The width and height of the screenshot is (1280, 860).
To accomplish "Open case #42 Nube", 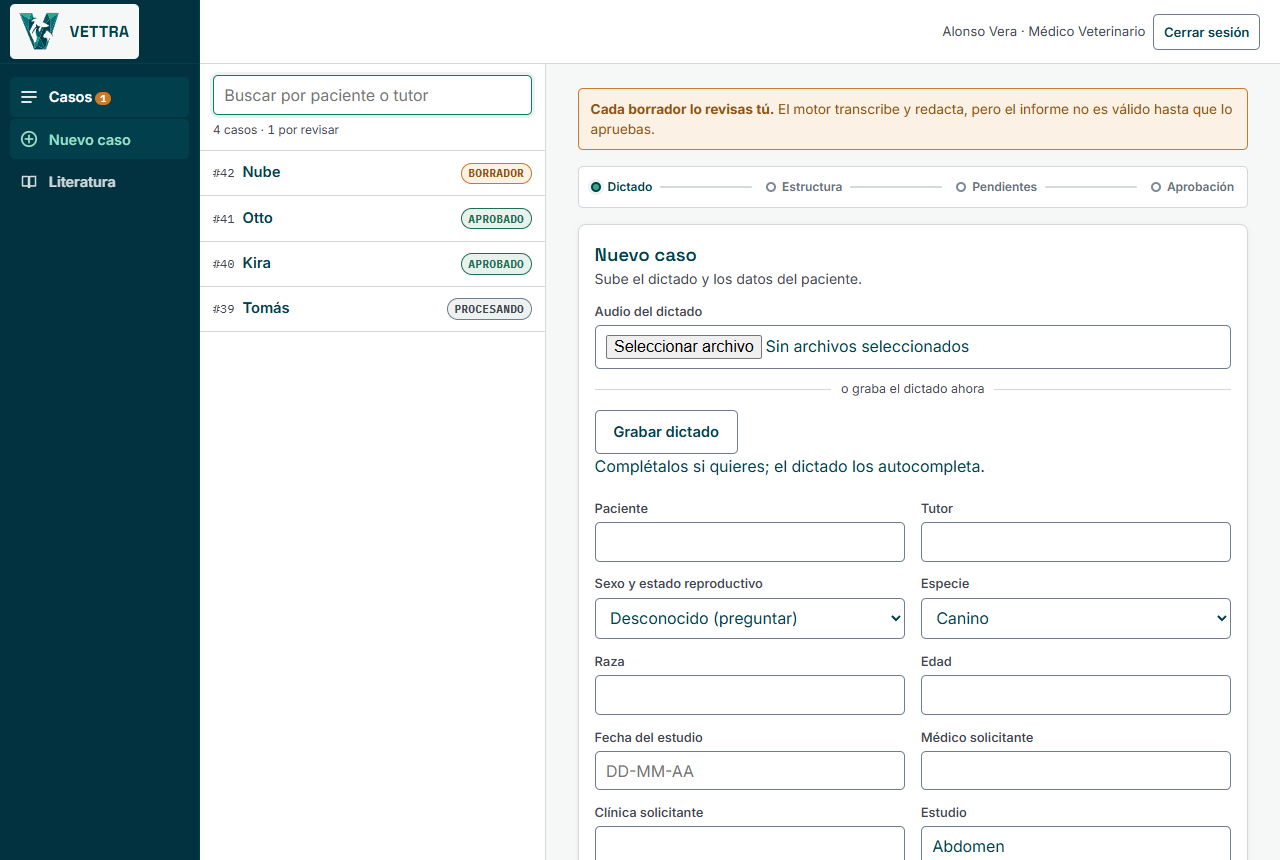I will click(372, 173).
